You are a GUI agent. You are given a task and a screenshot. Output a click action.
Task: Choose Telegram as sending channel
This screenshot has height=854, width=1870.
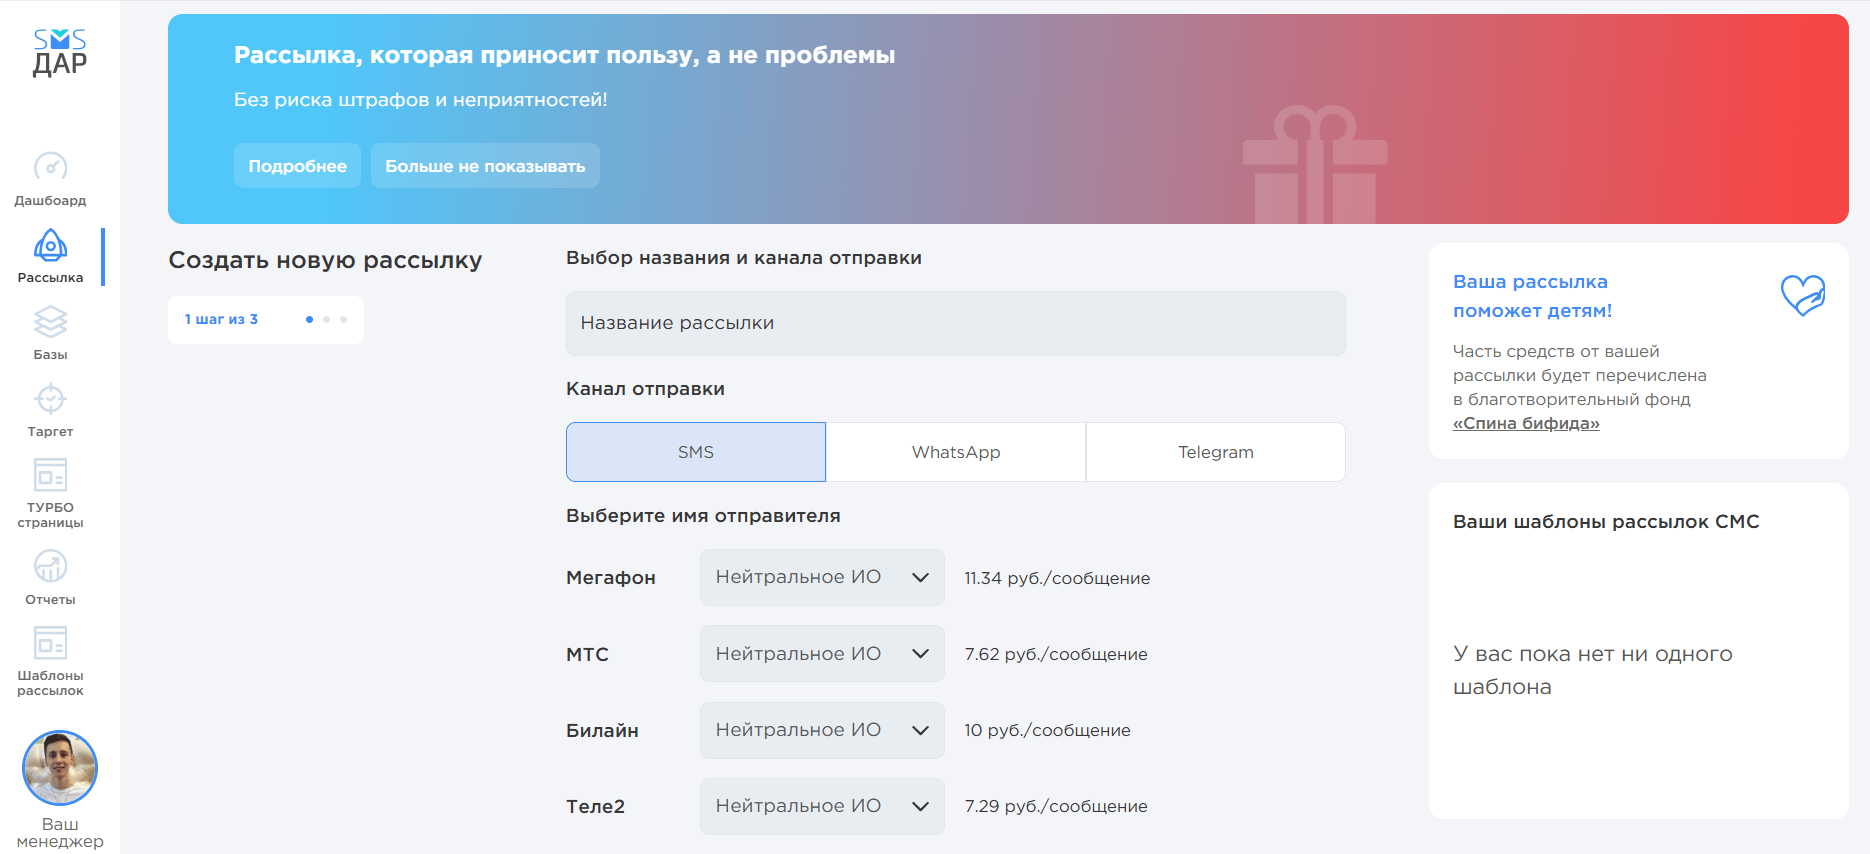(1216, 452)
